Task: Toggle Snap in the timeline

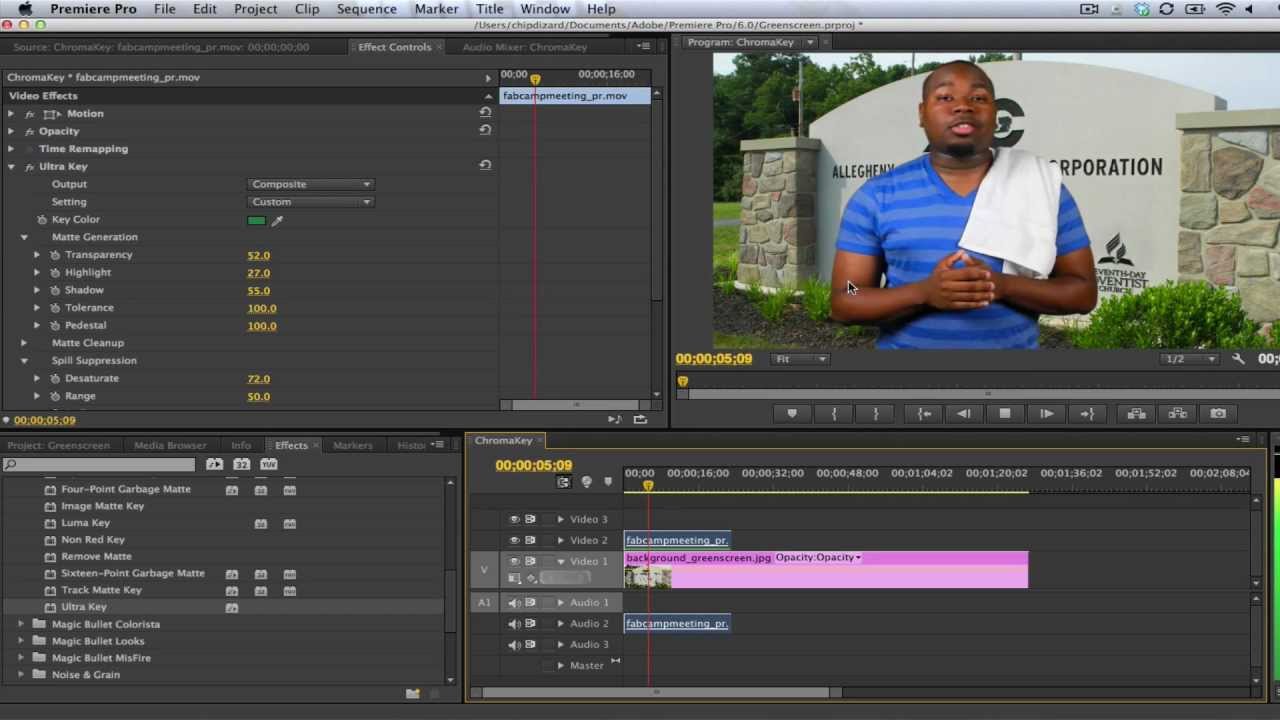Action: click(x=564, y=482)
